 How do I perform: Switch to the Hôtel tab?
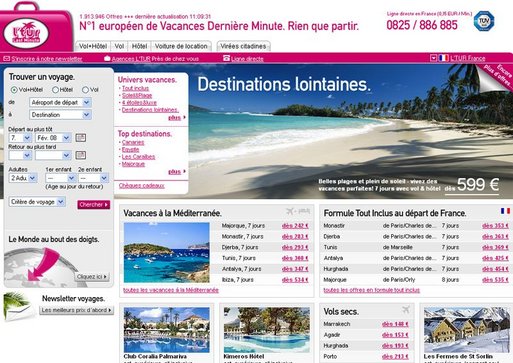tap(139, 46)
